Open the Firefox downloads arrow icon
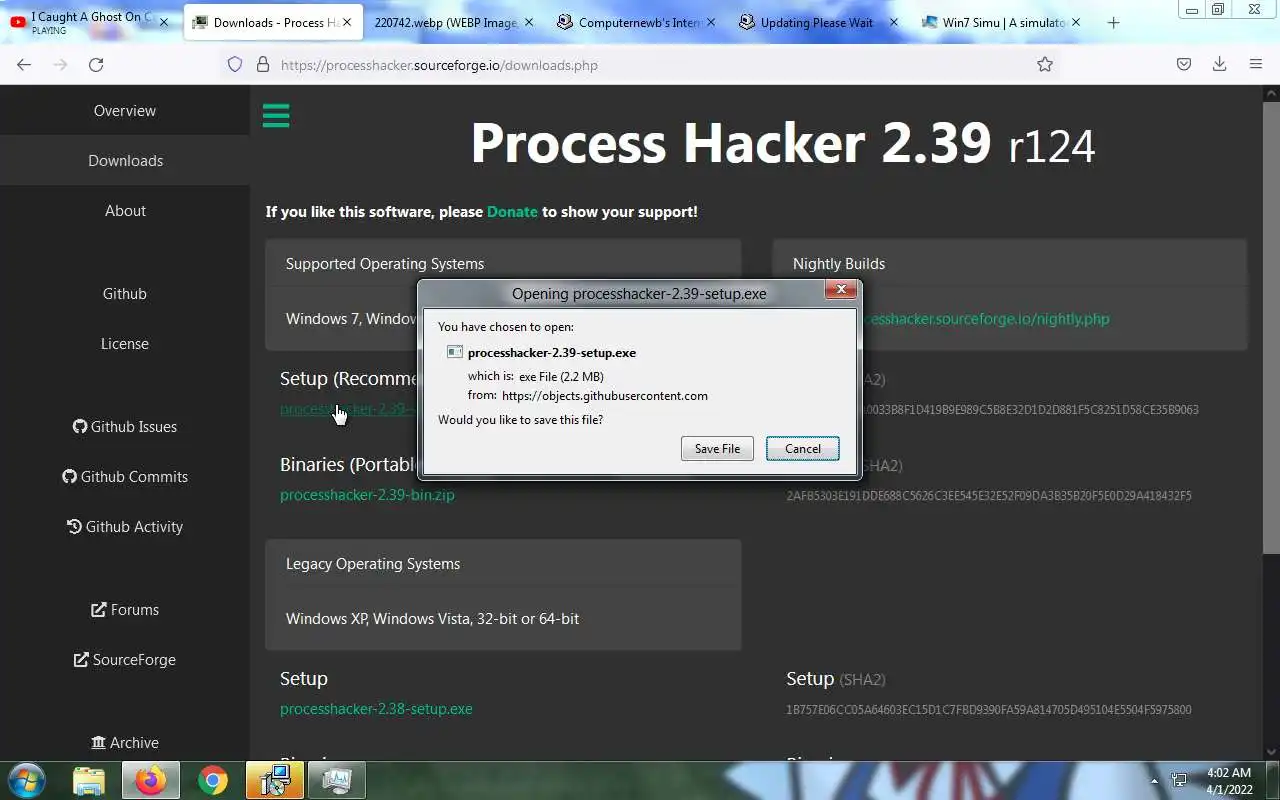The image size is (1280, 800). [x=1219, y=64]
